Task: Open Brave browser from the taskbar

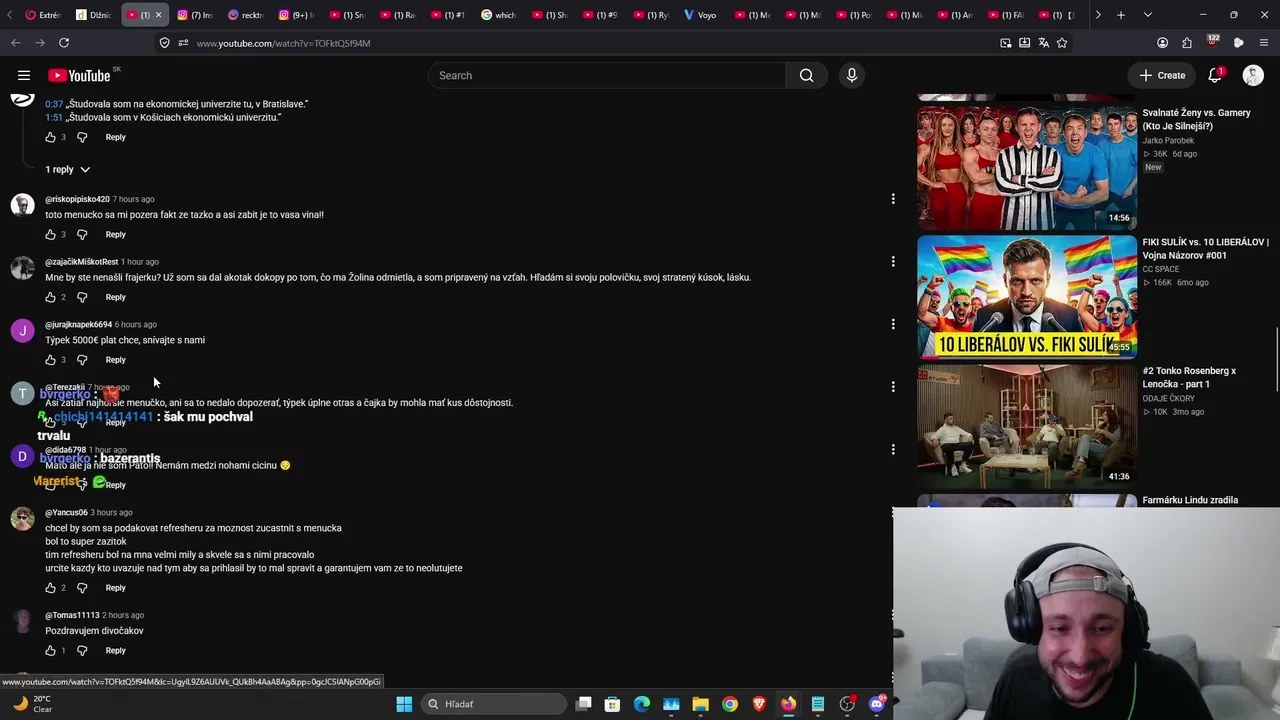Action: point(759,704)
